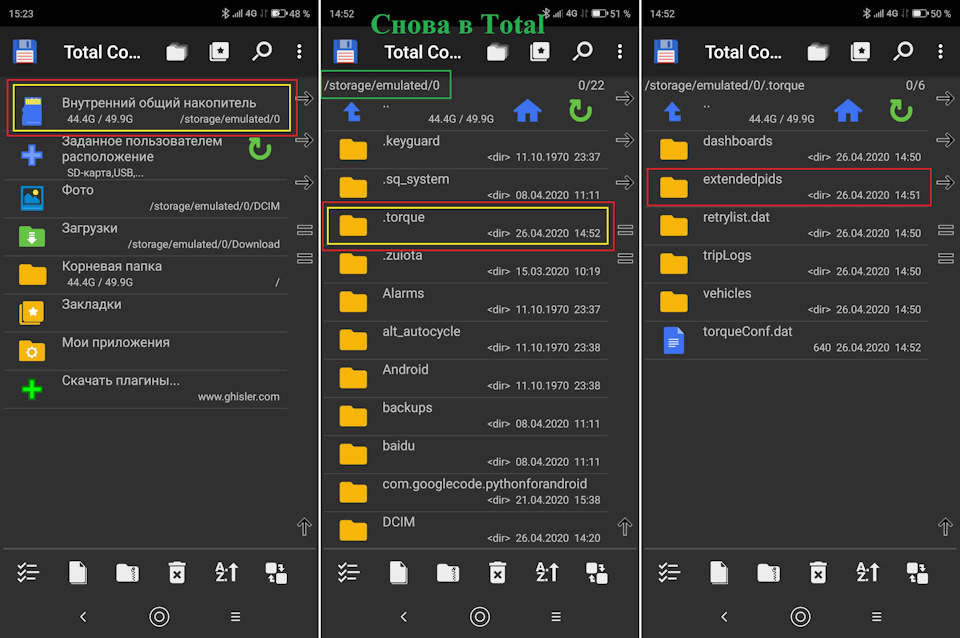Refresh the Заданное пользователем расположение entry
The image size is (960, 638).
click(260, 149)
